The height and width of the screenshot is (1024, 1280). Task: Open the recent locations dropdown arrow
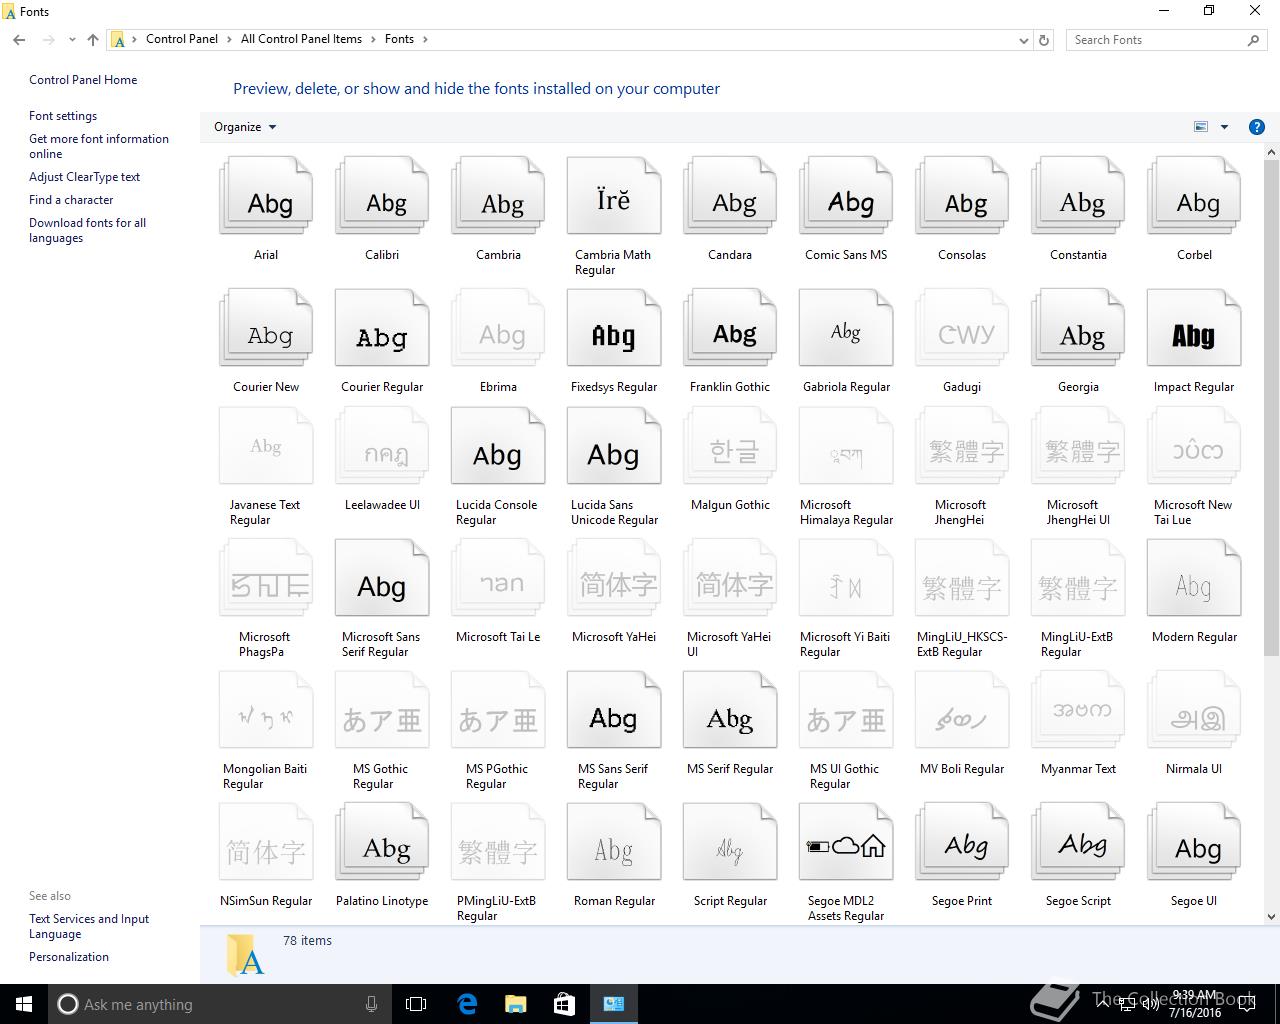(x=72, y=40)
